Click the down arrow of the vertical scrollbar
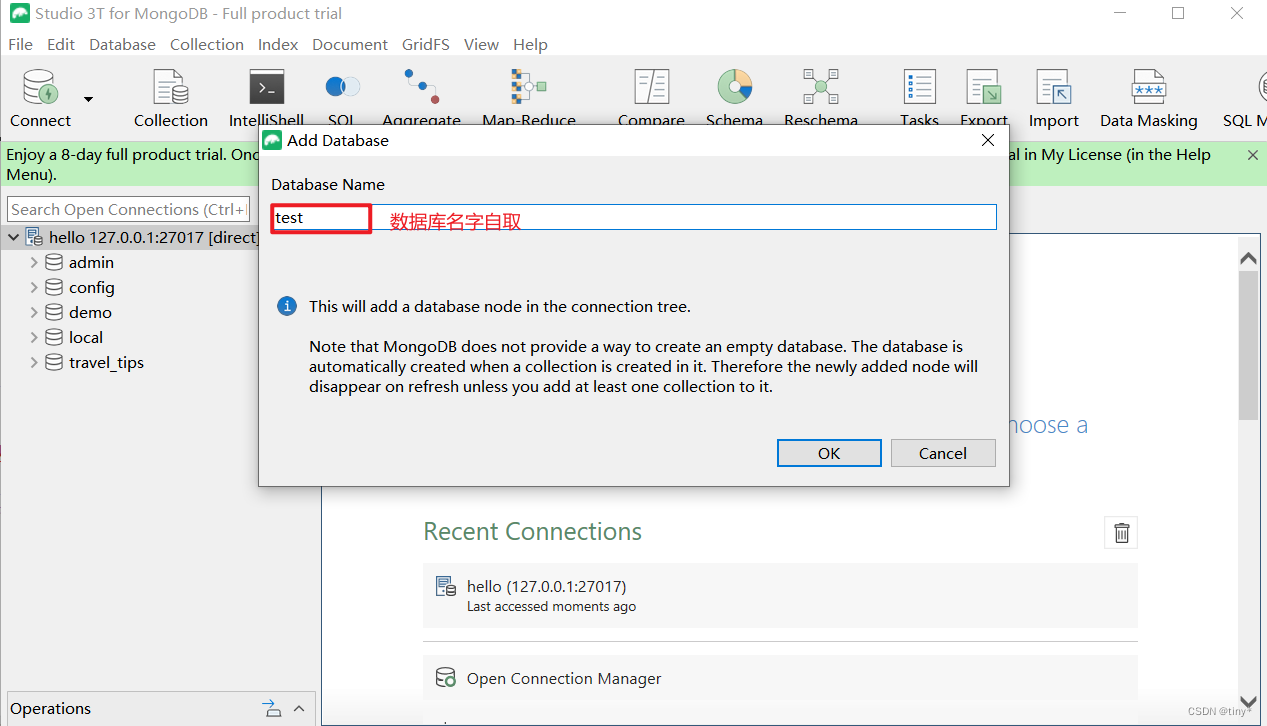Viewport: 1267px width, 726px height. coord(1248,702)
